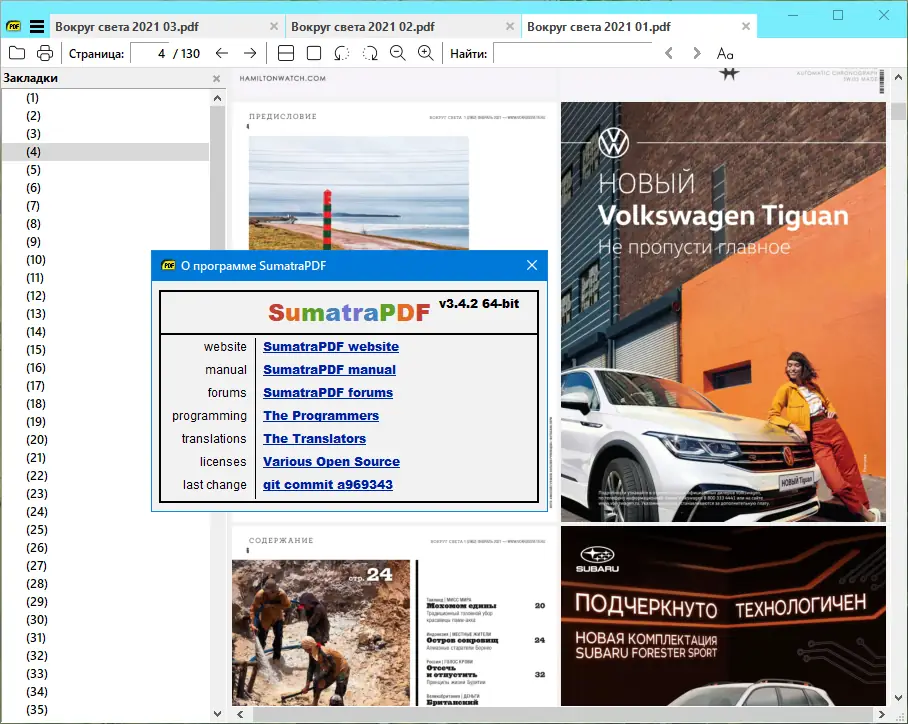Click the Find search field

573,53
